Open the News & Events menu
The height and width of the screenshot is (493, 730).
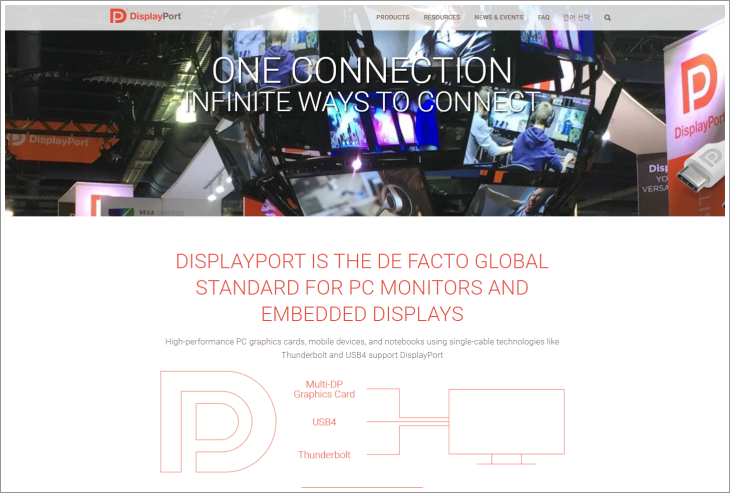[x=499, y=17]
